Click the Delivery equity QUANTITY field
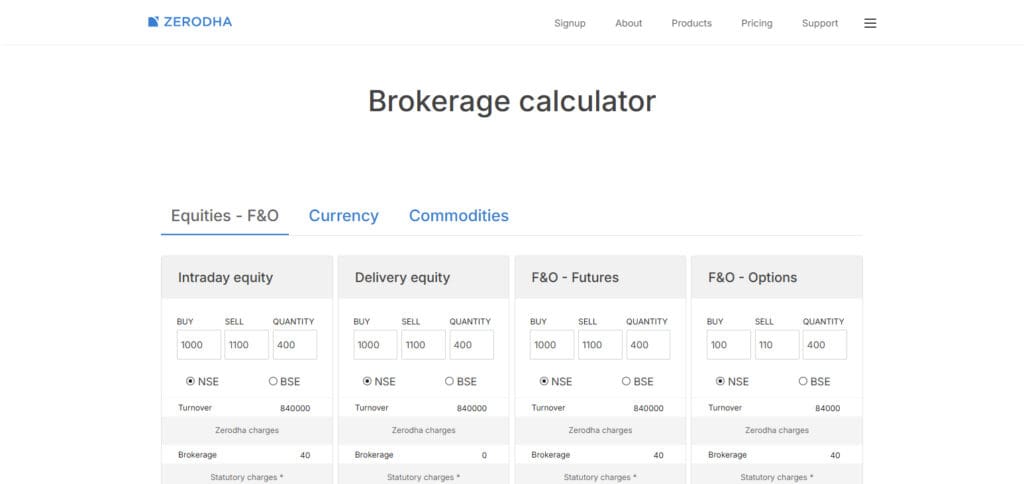The height and width of the screenshot is (484, 1024). pyautogui.click(x=472, y=345)
